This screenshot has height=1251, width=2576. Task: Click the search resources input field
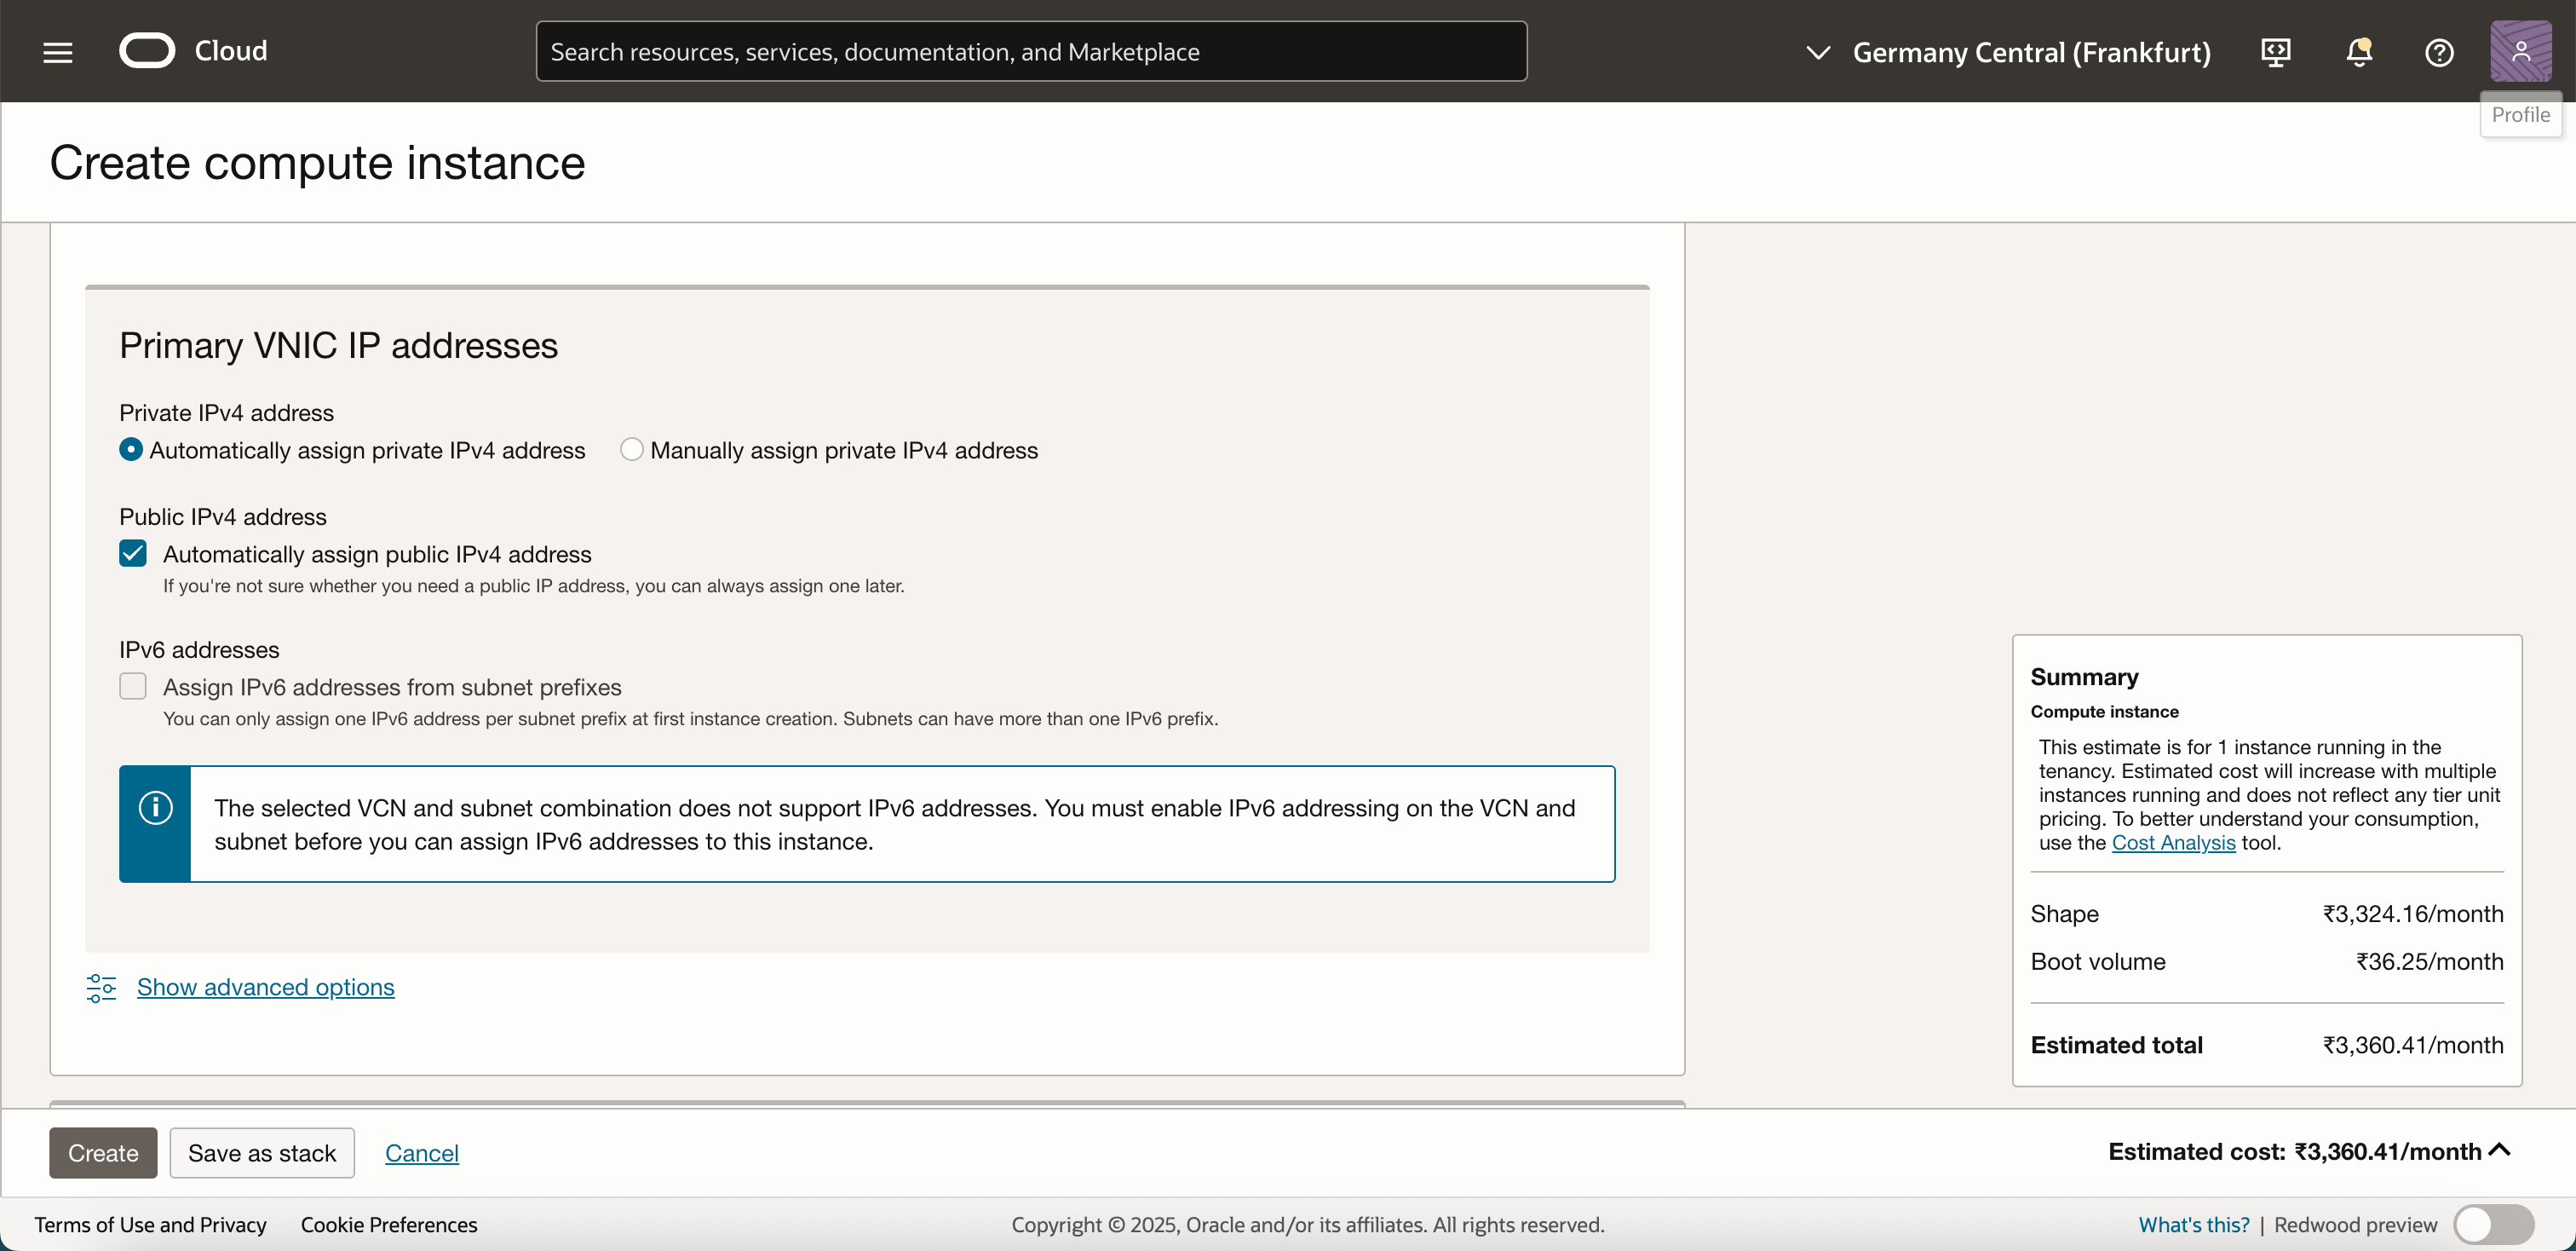tap(1031, 52)
